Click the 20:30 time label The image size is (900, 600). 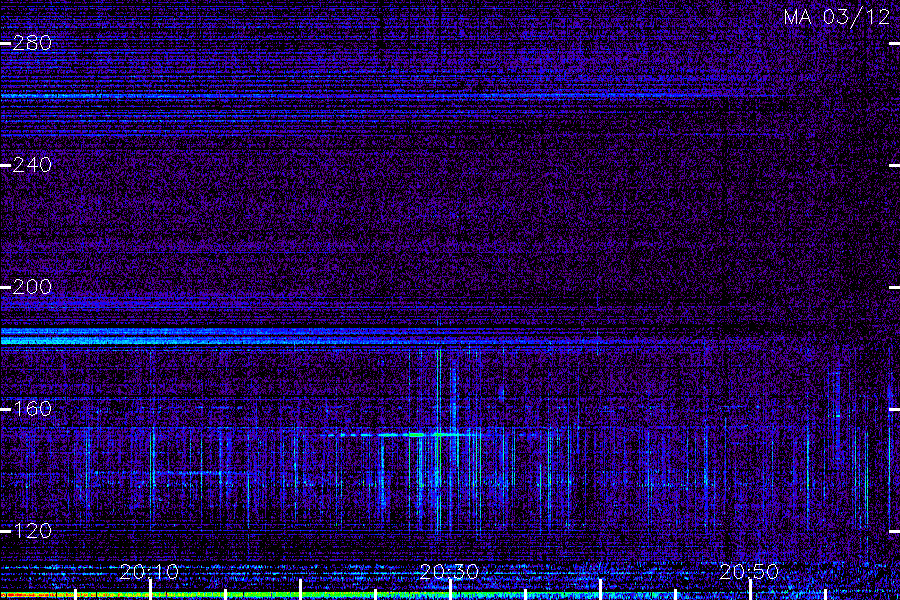click(x=449, y=572)
